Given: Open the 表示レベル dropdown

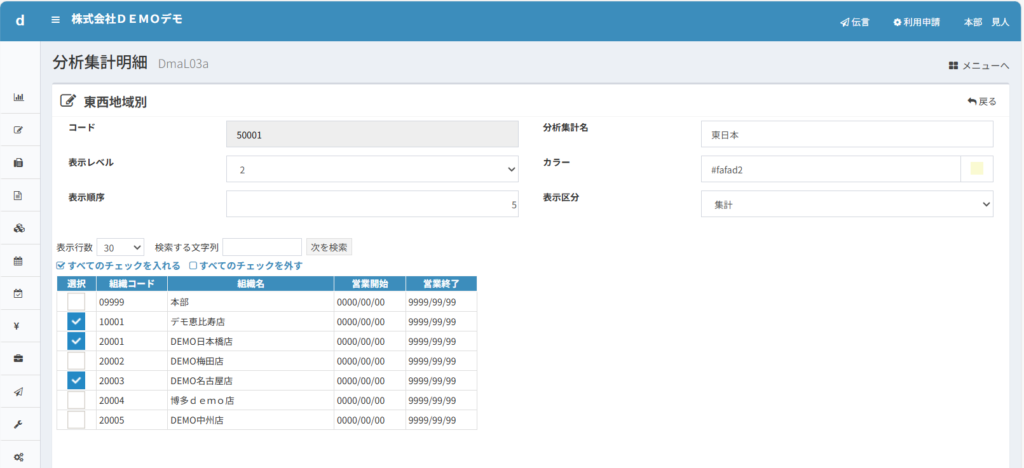Looking at the screenshot, I should pos(372,169).
